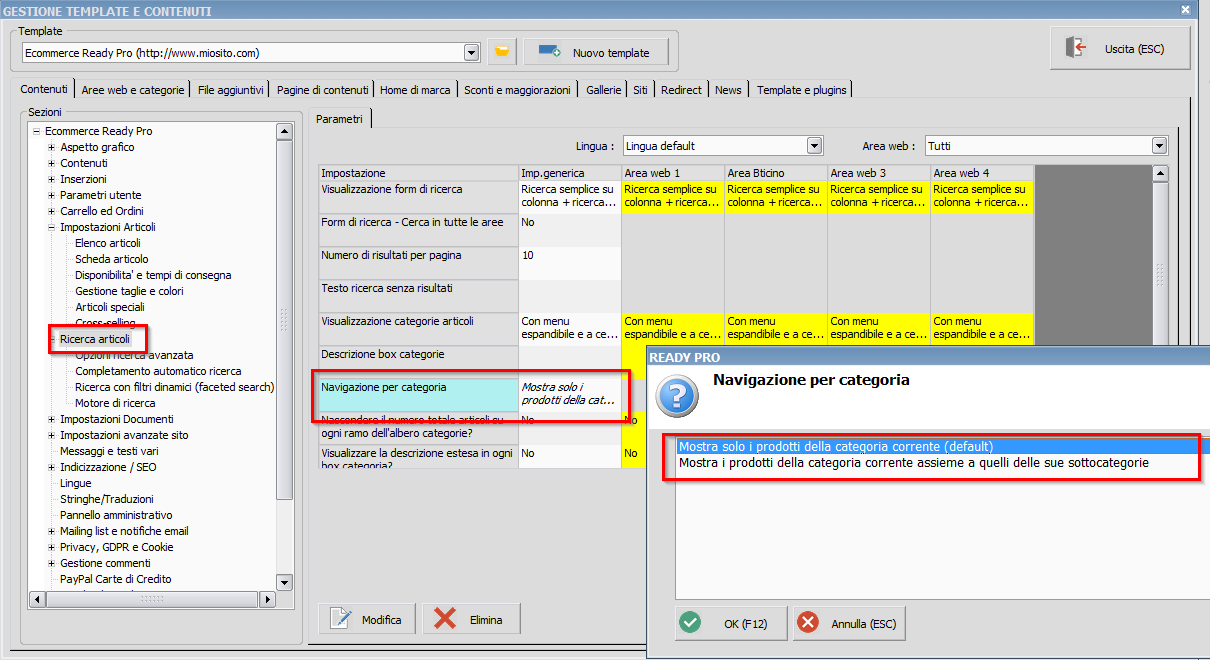Image resolution: width=1210 pixels, height=660 pixels.
Task: Expand the Mailing list e notifiche email node
Action: 52,531
